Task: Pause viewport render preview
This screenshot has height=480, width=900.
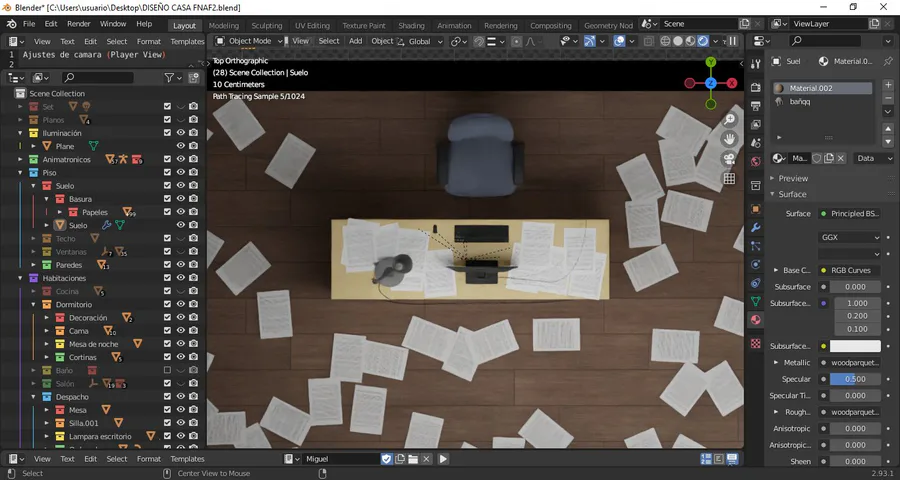Action: (x=732, y=41)
